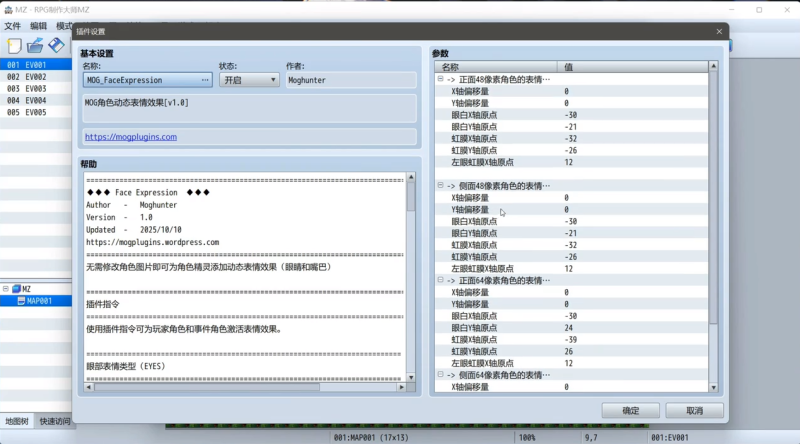Switch to the 快速访问 tab

pos(55,421)
